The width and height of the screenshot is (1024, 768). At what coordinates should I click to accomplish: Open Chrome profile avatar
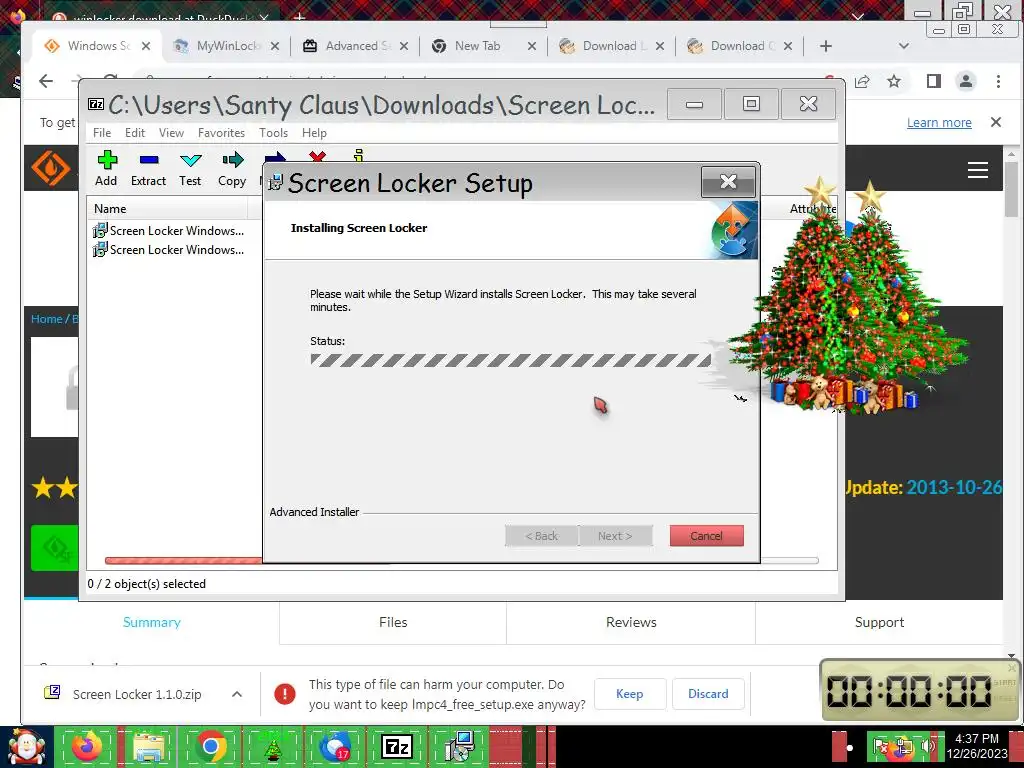[965, 81]
